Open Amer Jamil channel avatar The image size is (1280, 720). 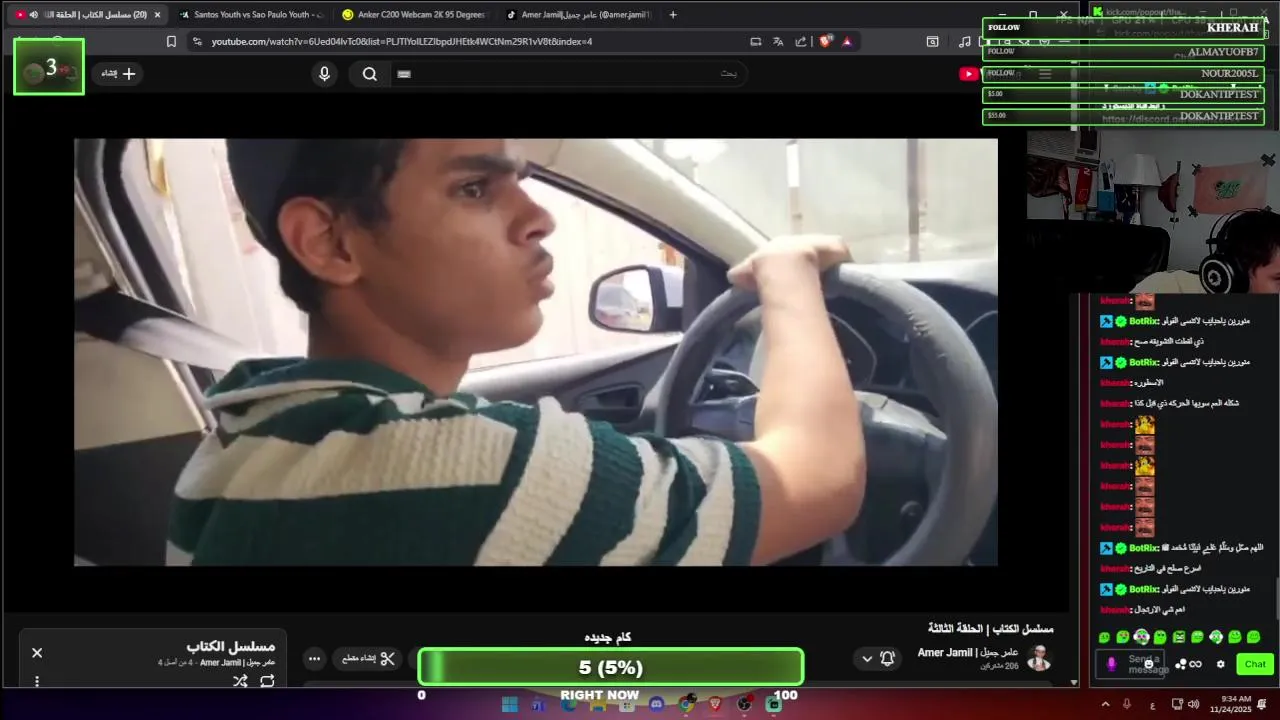(x=1040, y=658)
